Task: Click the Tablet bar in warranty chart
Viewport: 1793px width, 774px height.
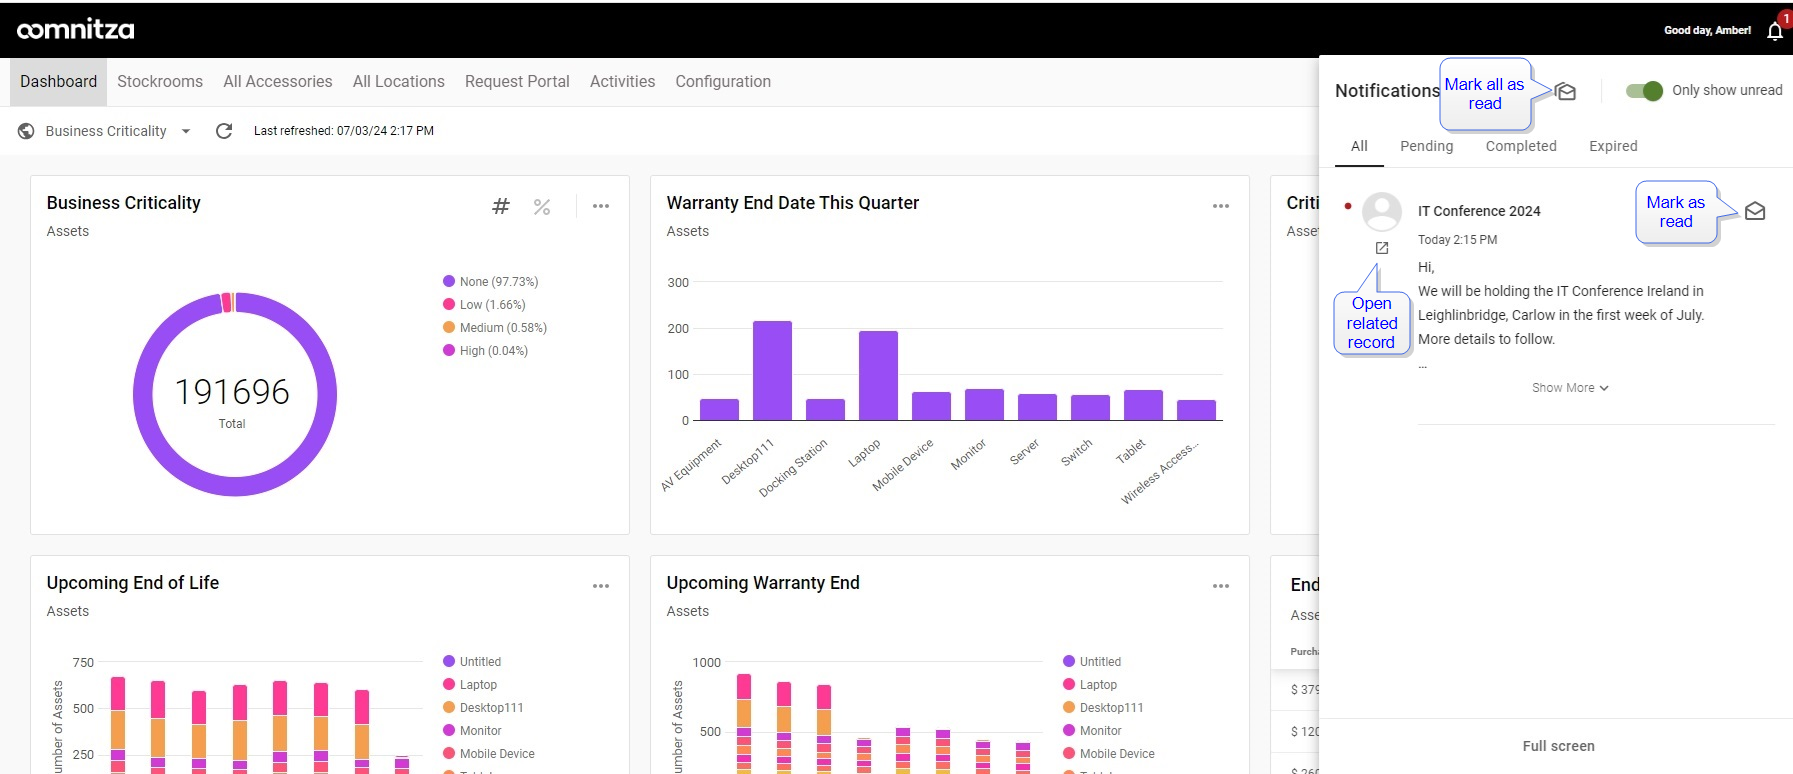Action: tap(1143, 405)
